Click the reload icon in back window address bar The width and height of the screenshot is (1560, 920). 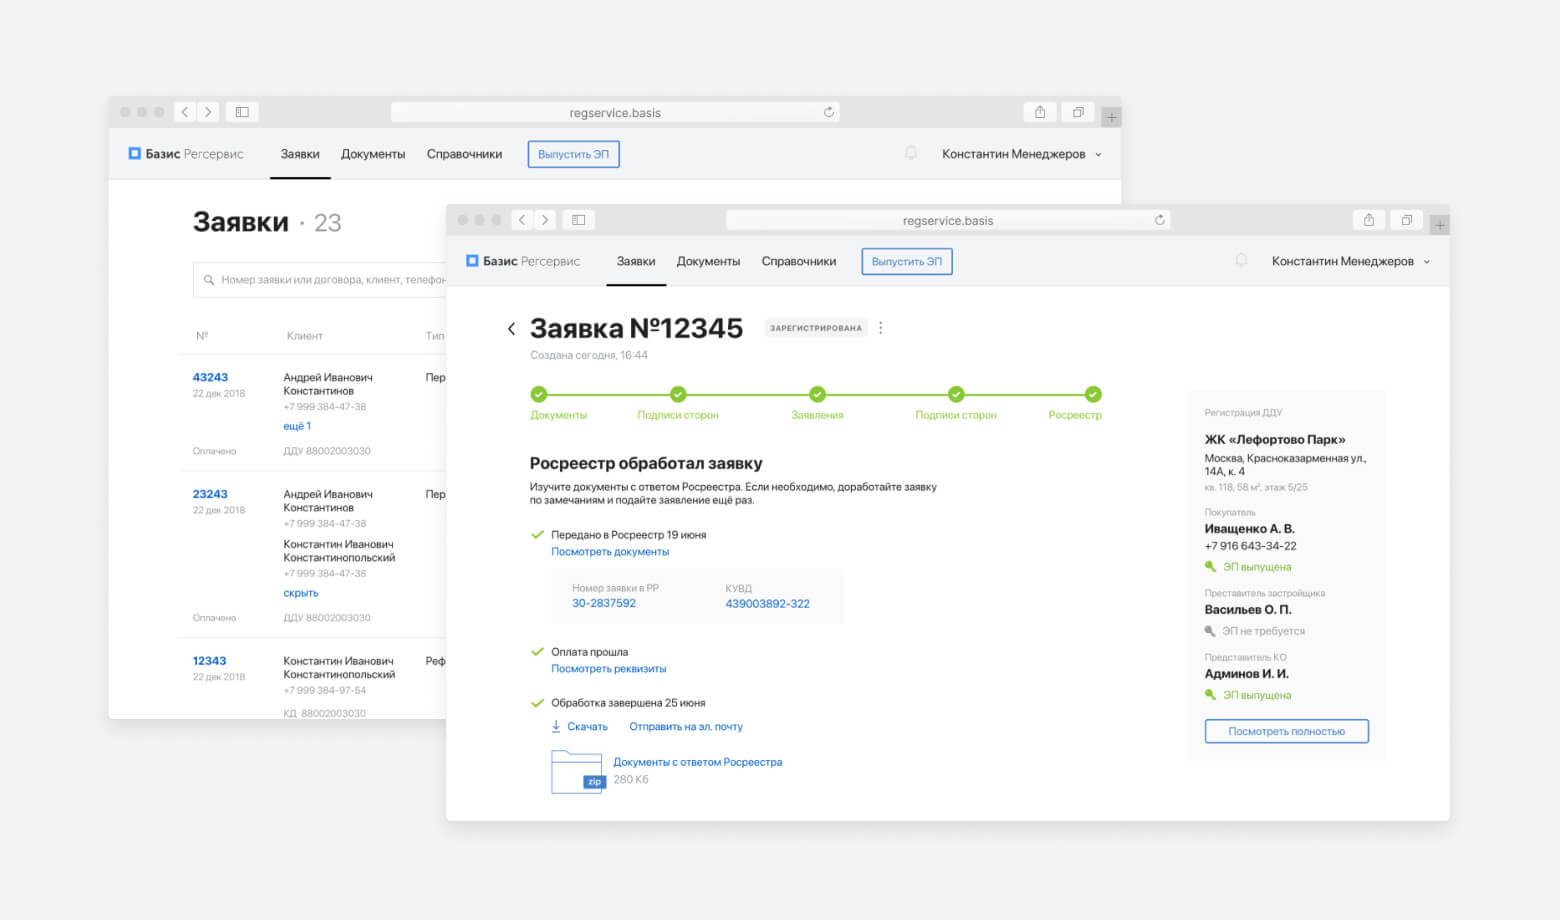pos(829,112)
